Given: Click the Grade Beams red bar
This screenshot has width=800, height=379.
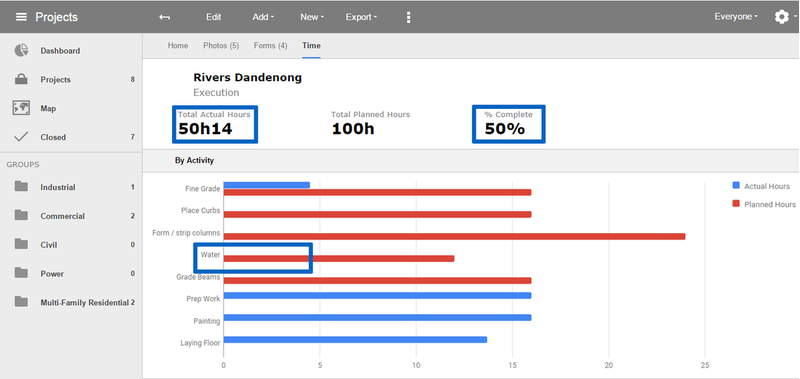Looking at the screenshot, I should coord(377,281).
